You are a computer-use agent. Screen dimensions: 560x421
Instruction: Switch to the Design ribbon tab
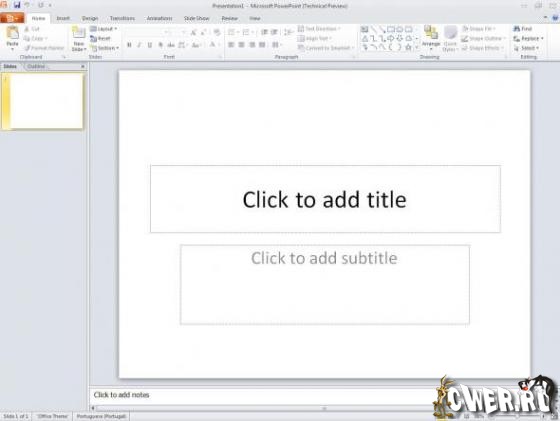click(x=90, y=18)
